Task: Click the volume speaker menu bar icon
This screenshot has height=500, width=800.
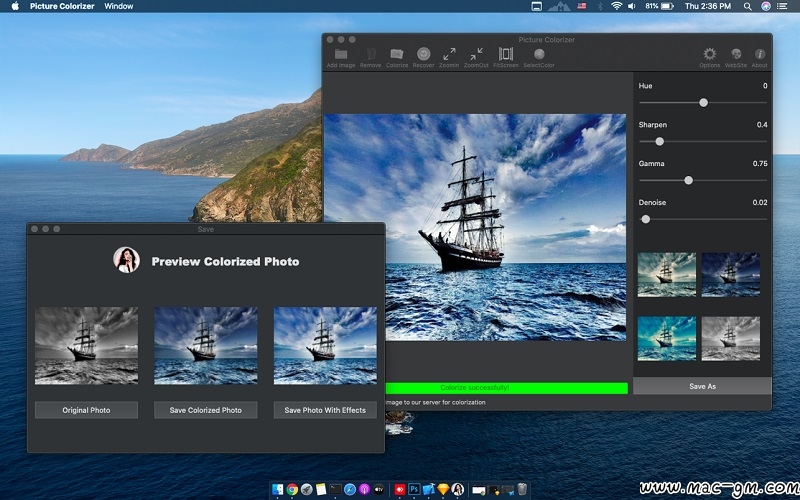Action: pos(632,6)
